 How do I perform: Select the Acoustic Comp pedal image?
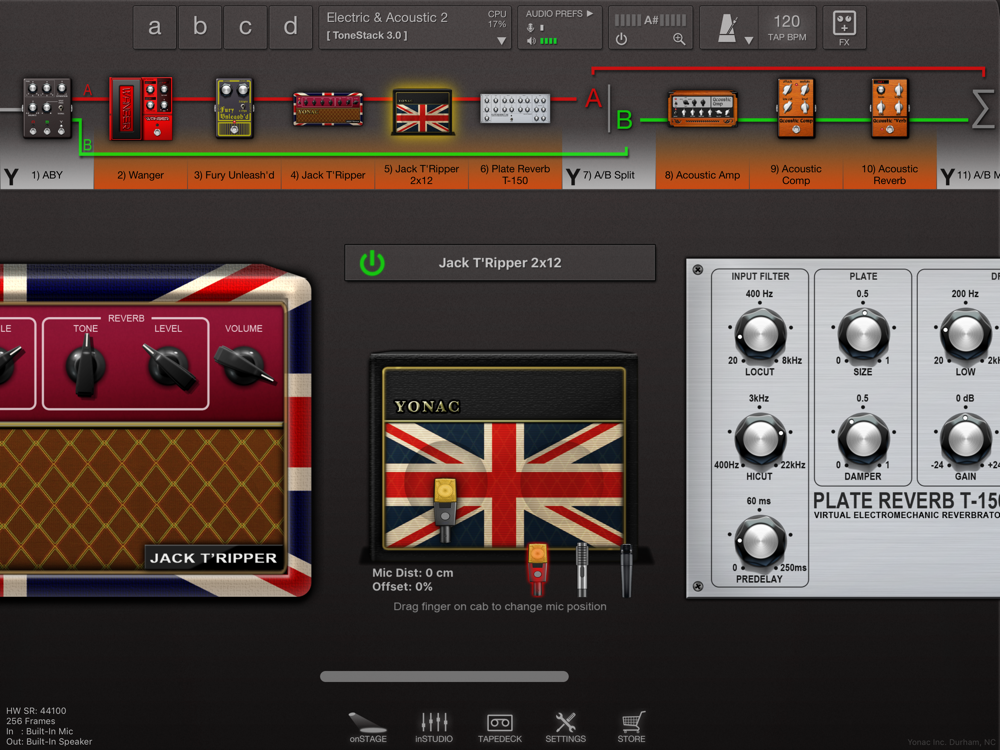796,108
